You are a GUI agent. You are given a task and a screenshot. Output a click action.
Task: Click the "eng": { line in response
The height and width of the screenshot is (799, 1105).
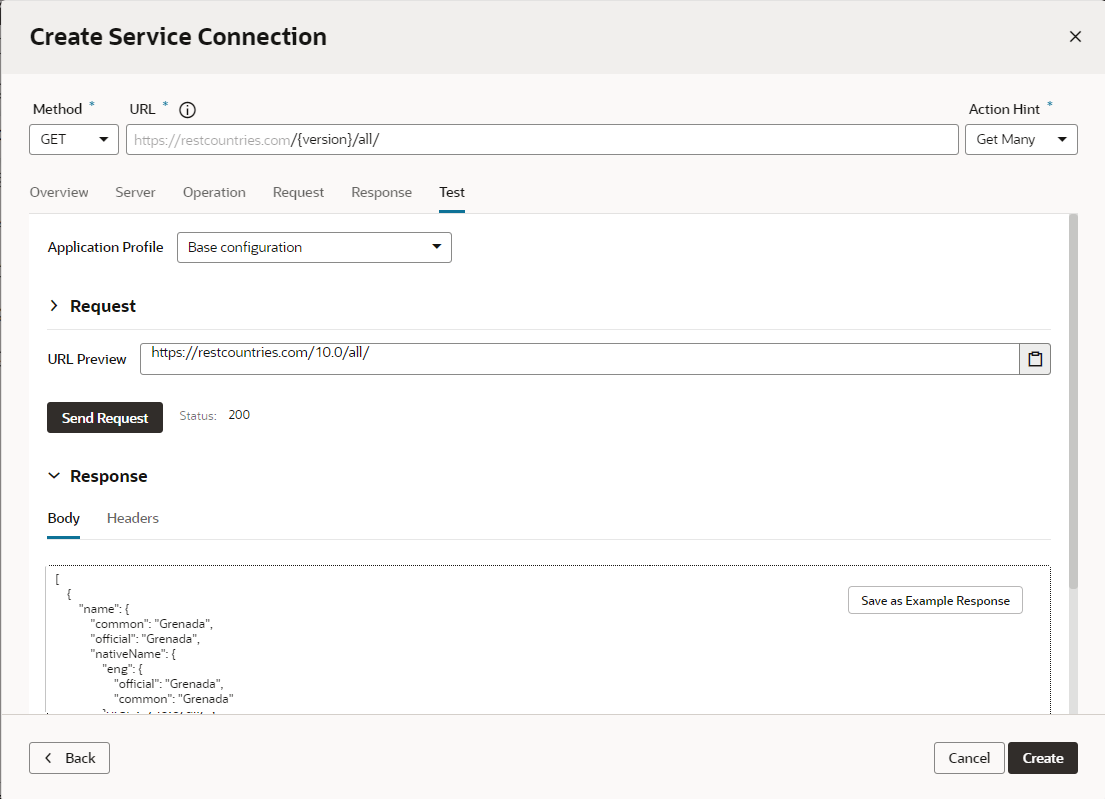click(122, 669)
